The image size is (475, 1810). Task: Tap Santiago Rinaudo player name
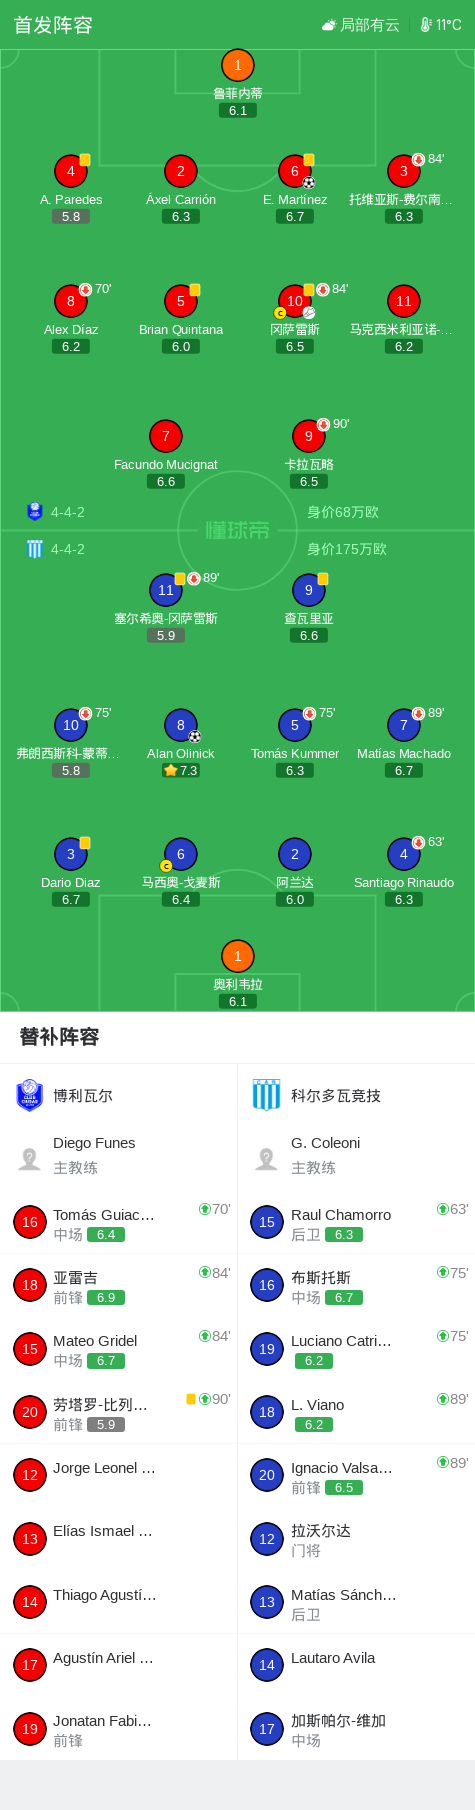tap(404, 882)
